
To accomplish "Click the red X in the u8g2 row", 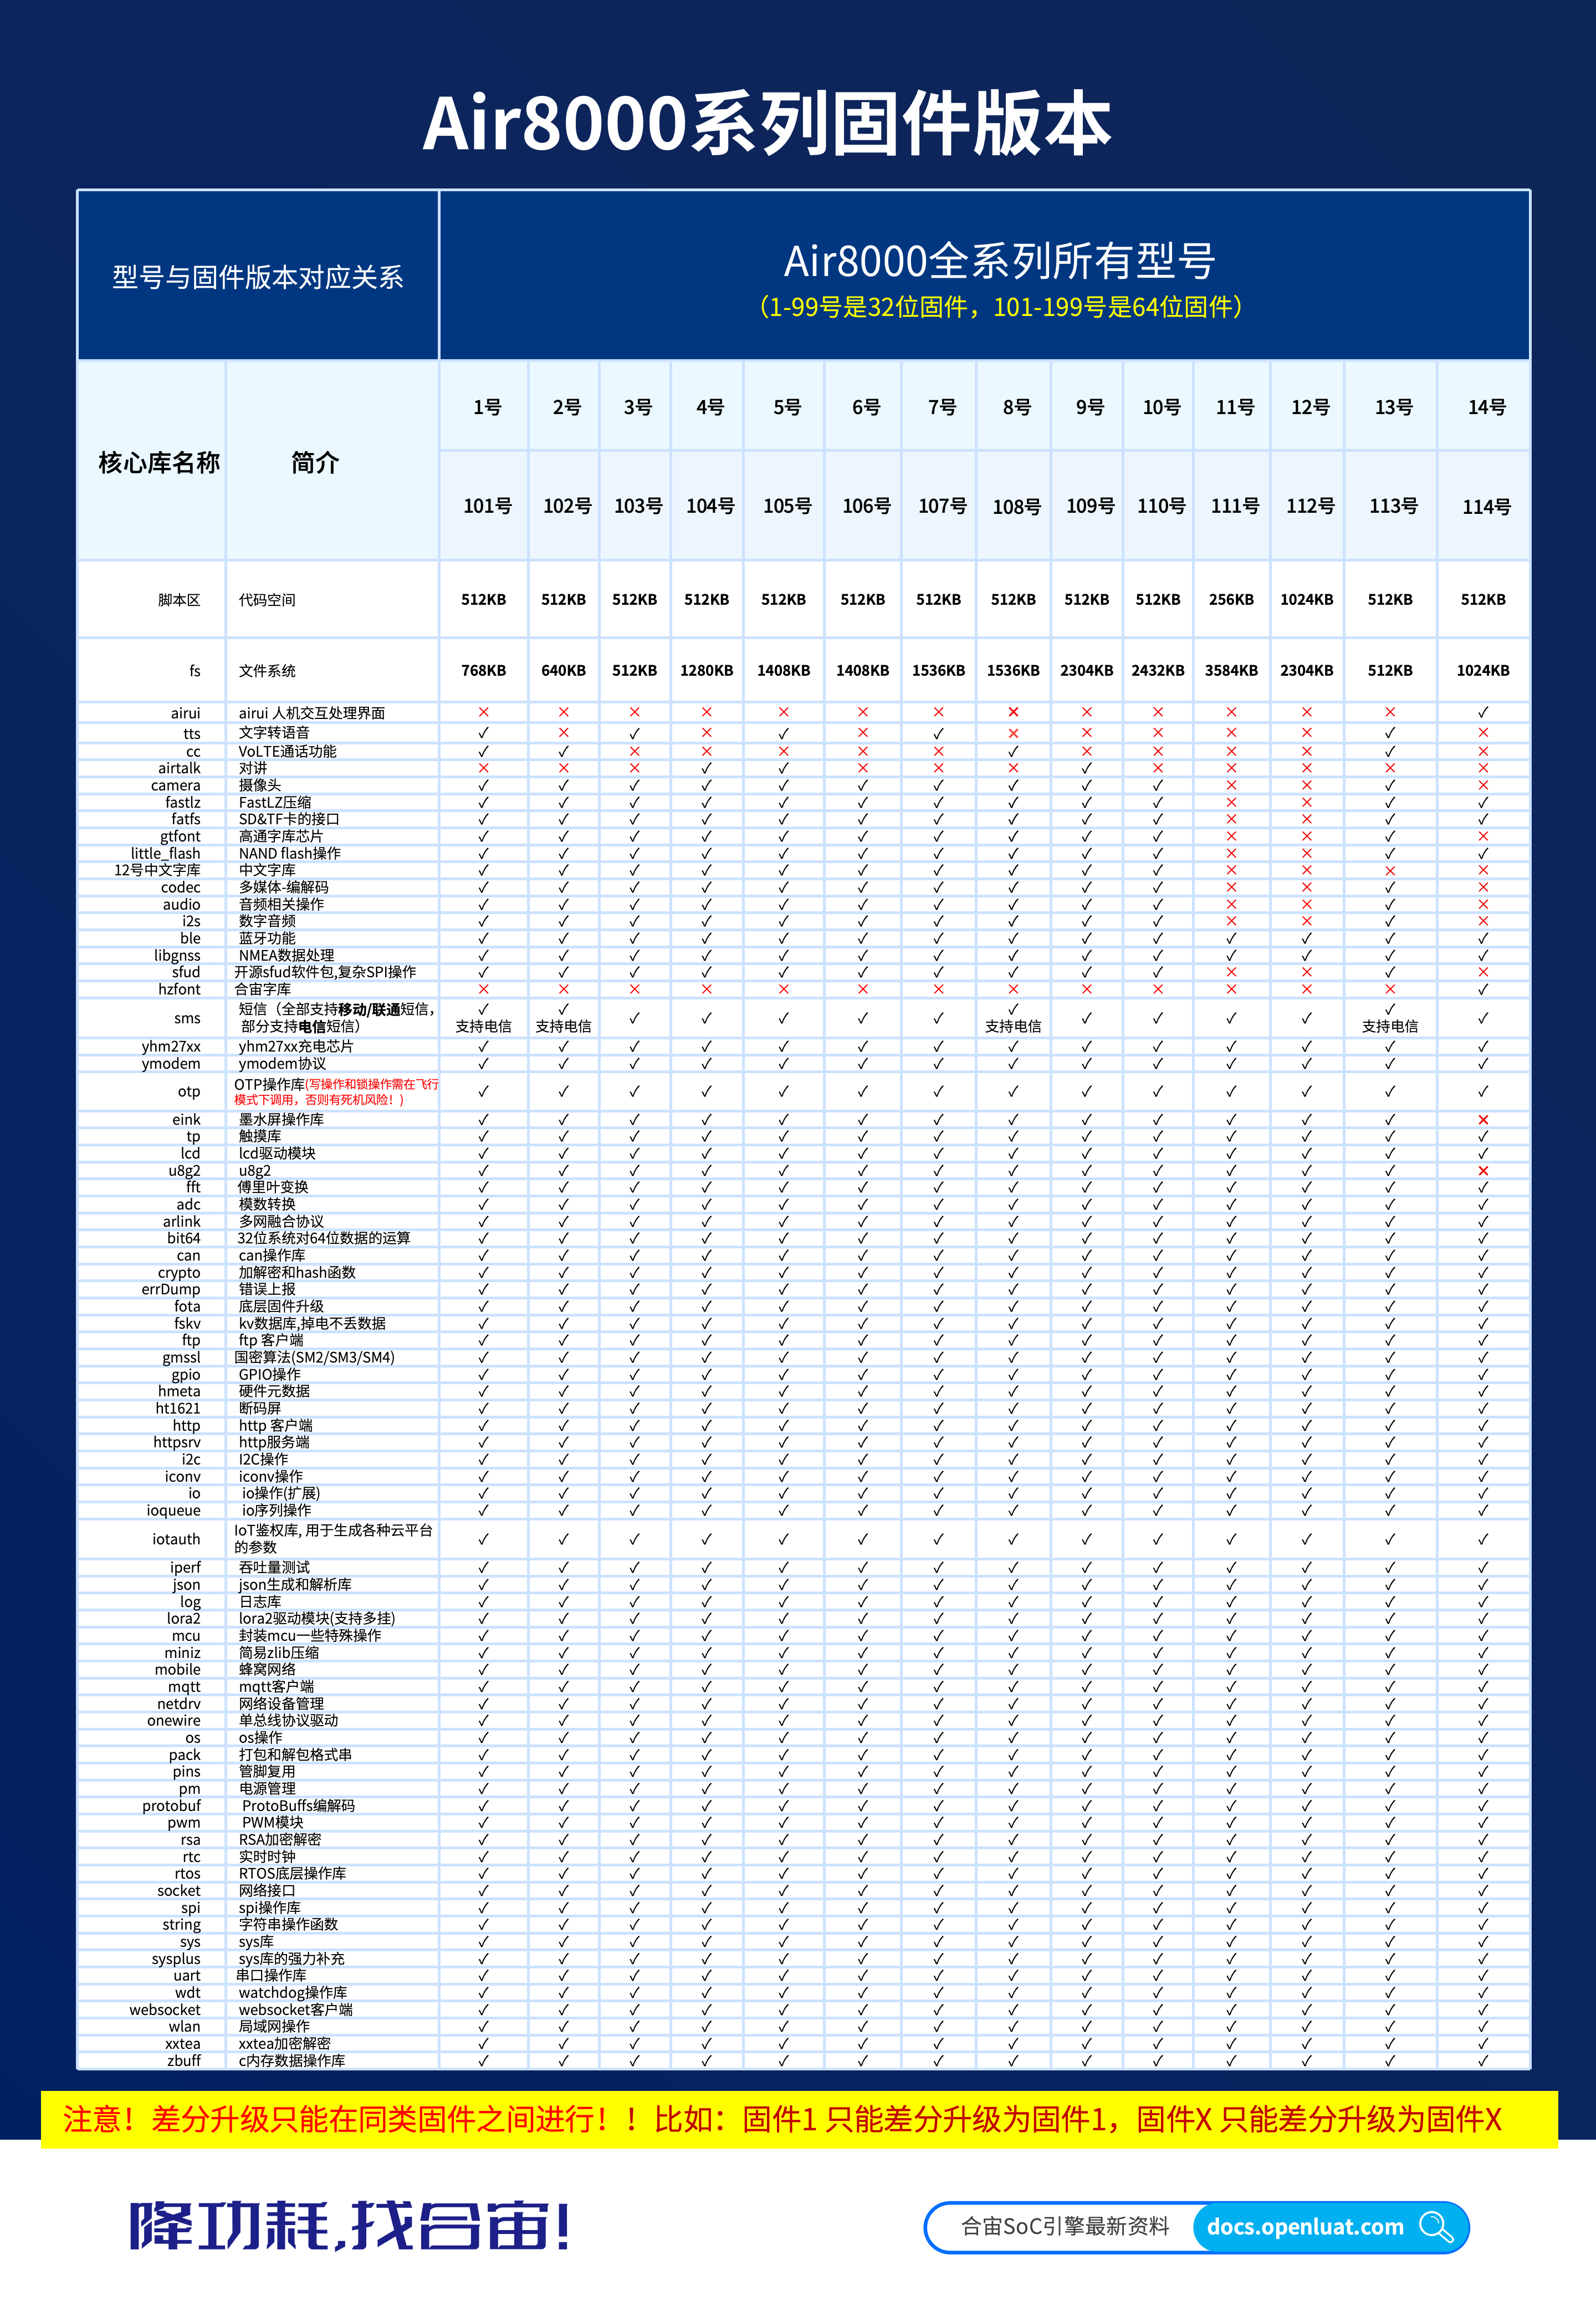I will pos(1483,1170).
